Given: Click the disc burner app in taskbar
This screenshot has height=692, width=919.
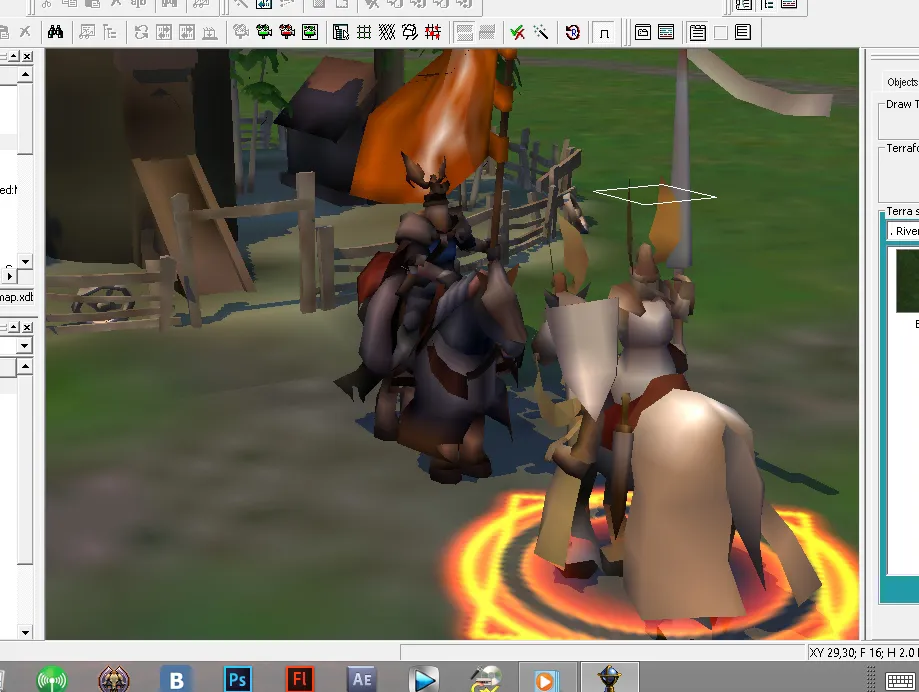Looking at the screenshot, I should (x=486, y=679).
